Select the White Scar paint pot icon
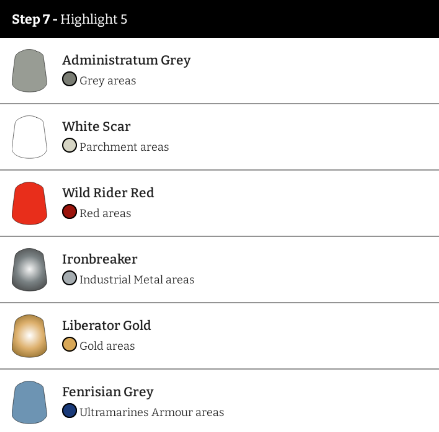439x432 pixels. click(x=29, y=137)
